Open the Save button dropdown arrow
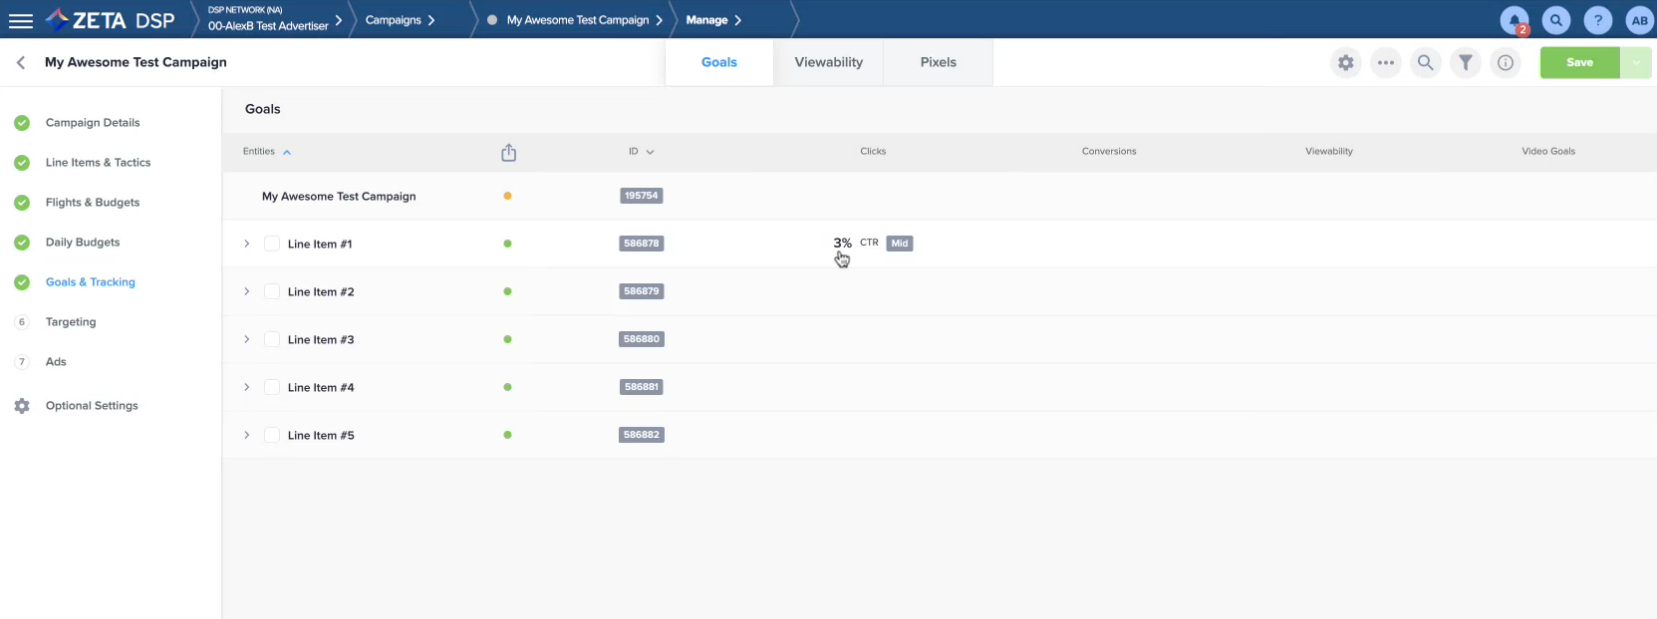This screenshot has width=1657, height=619. pyautogui.click(x=1636, y=63)
